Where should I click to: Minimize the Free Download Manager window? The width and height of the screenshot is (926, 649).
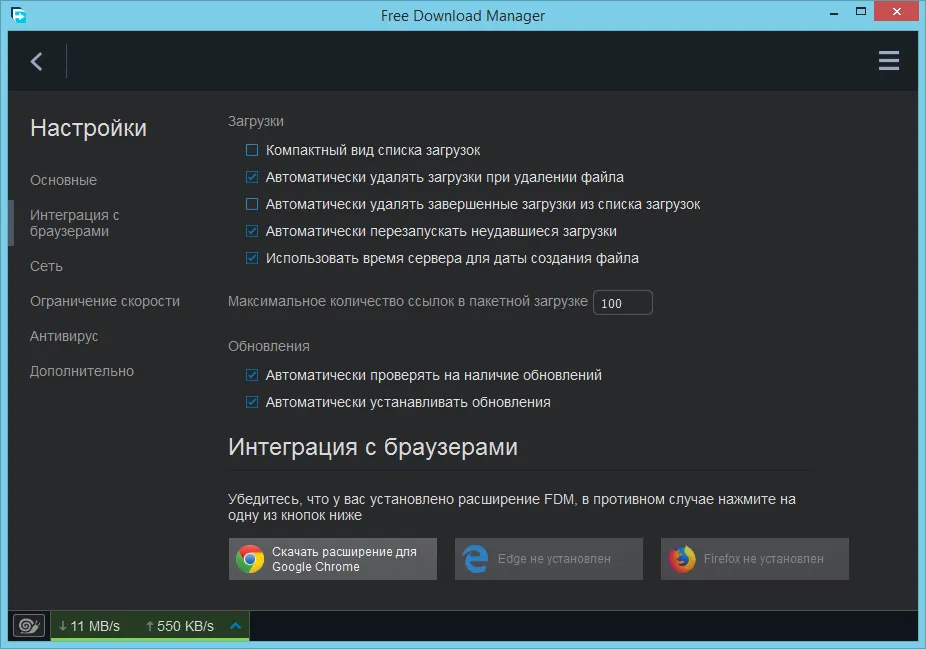[834, 12]
